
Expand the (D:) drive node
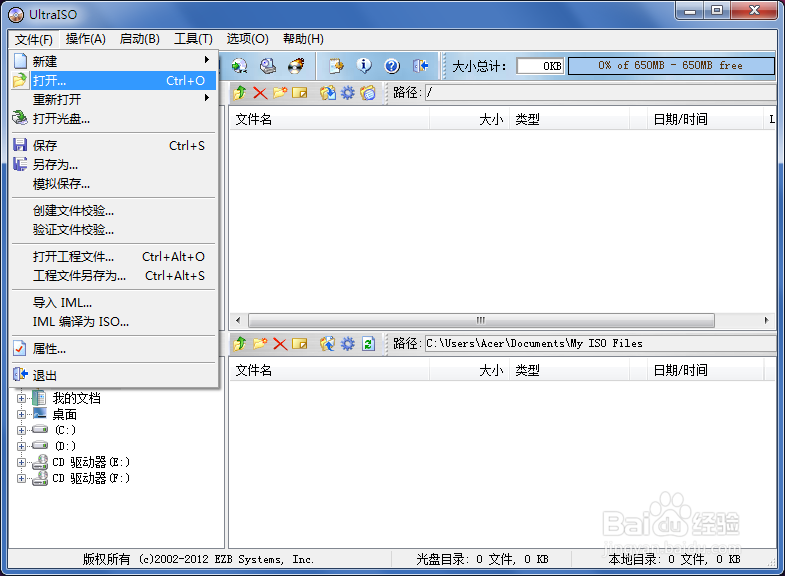(x=21, y=446)
